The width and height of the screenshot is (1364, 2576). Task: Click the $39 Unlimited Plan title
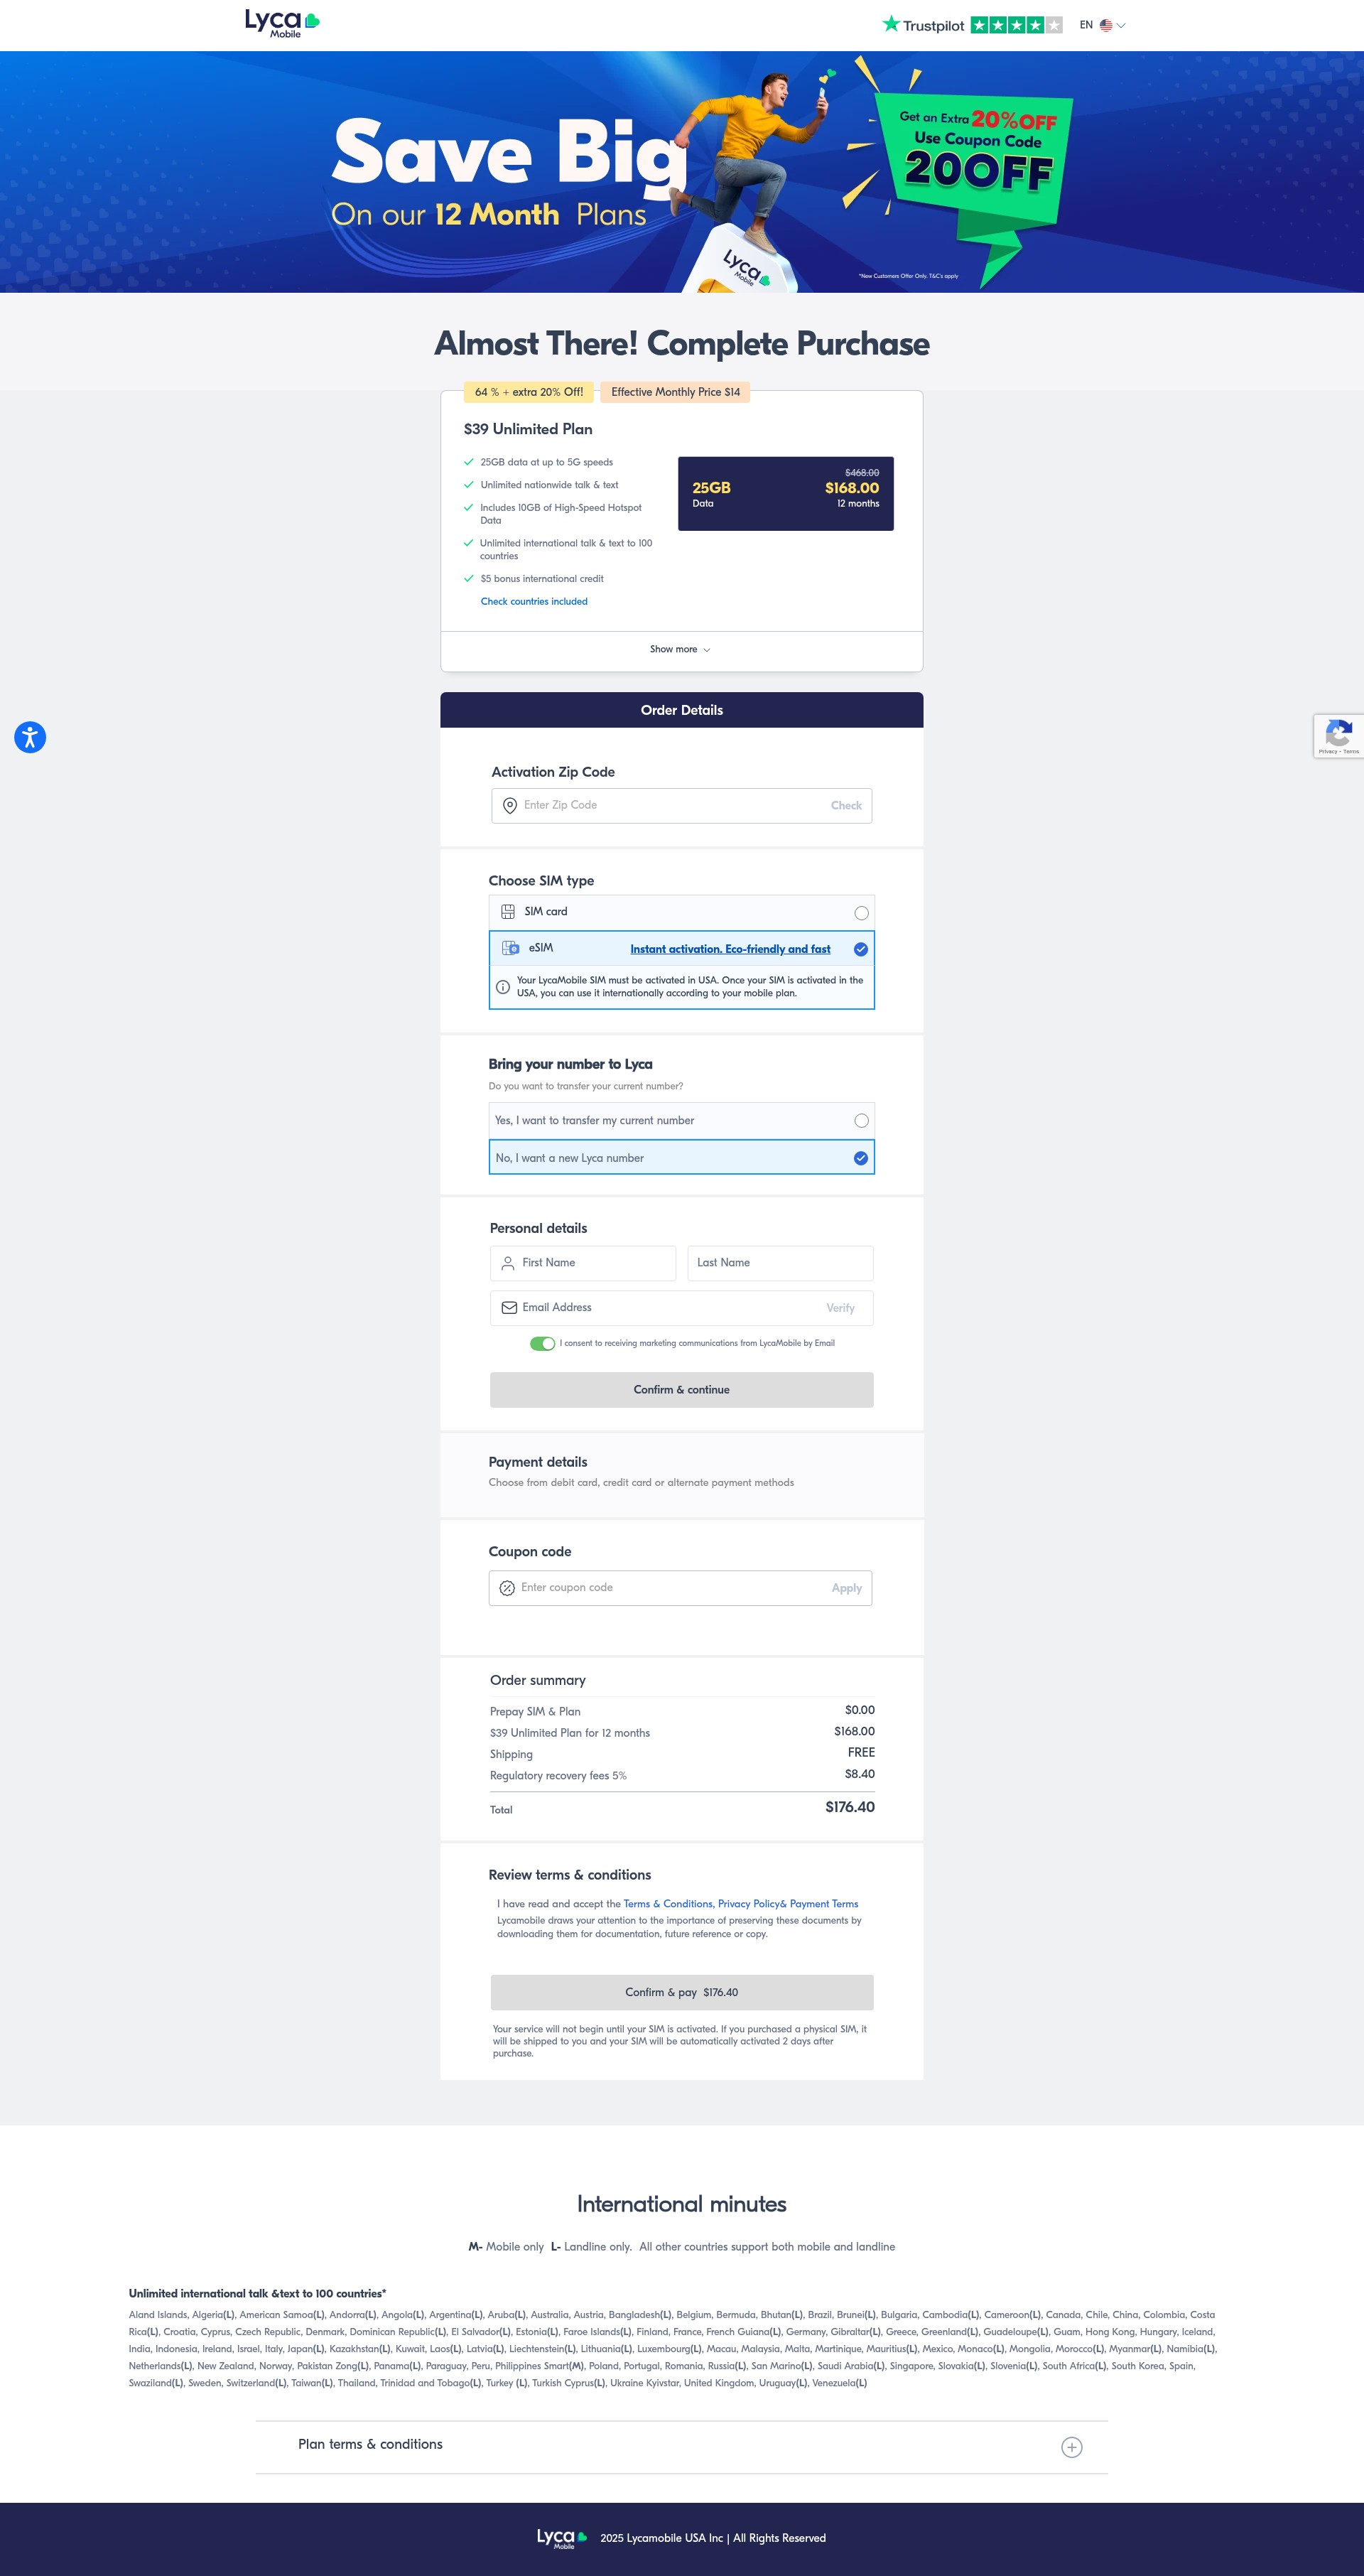pos(528,429)
